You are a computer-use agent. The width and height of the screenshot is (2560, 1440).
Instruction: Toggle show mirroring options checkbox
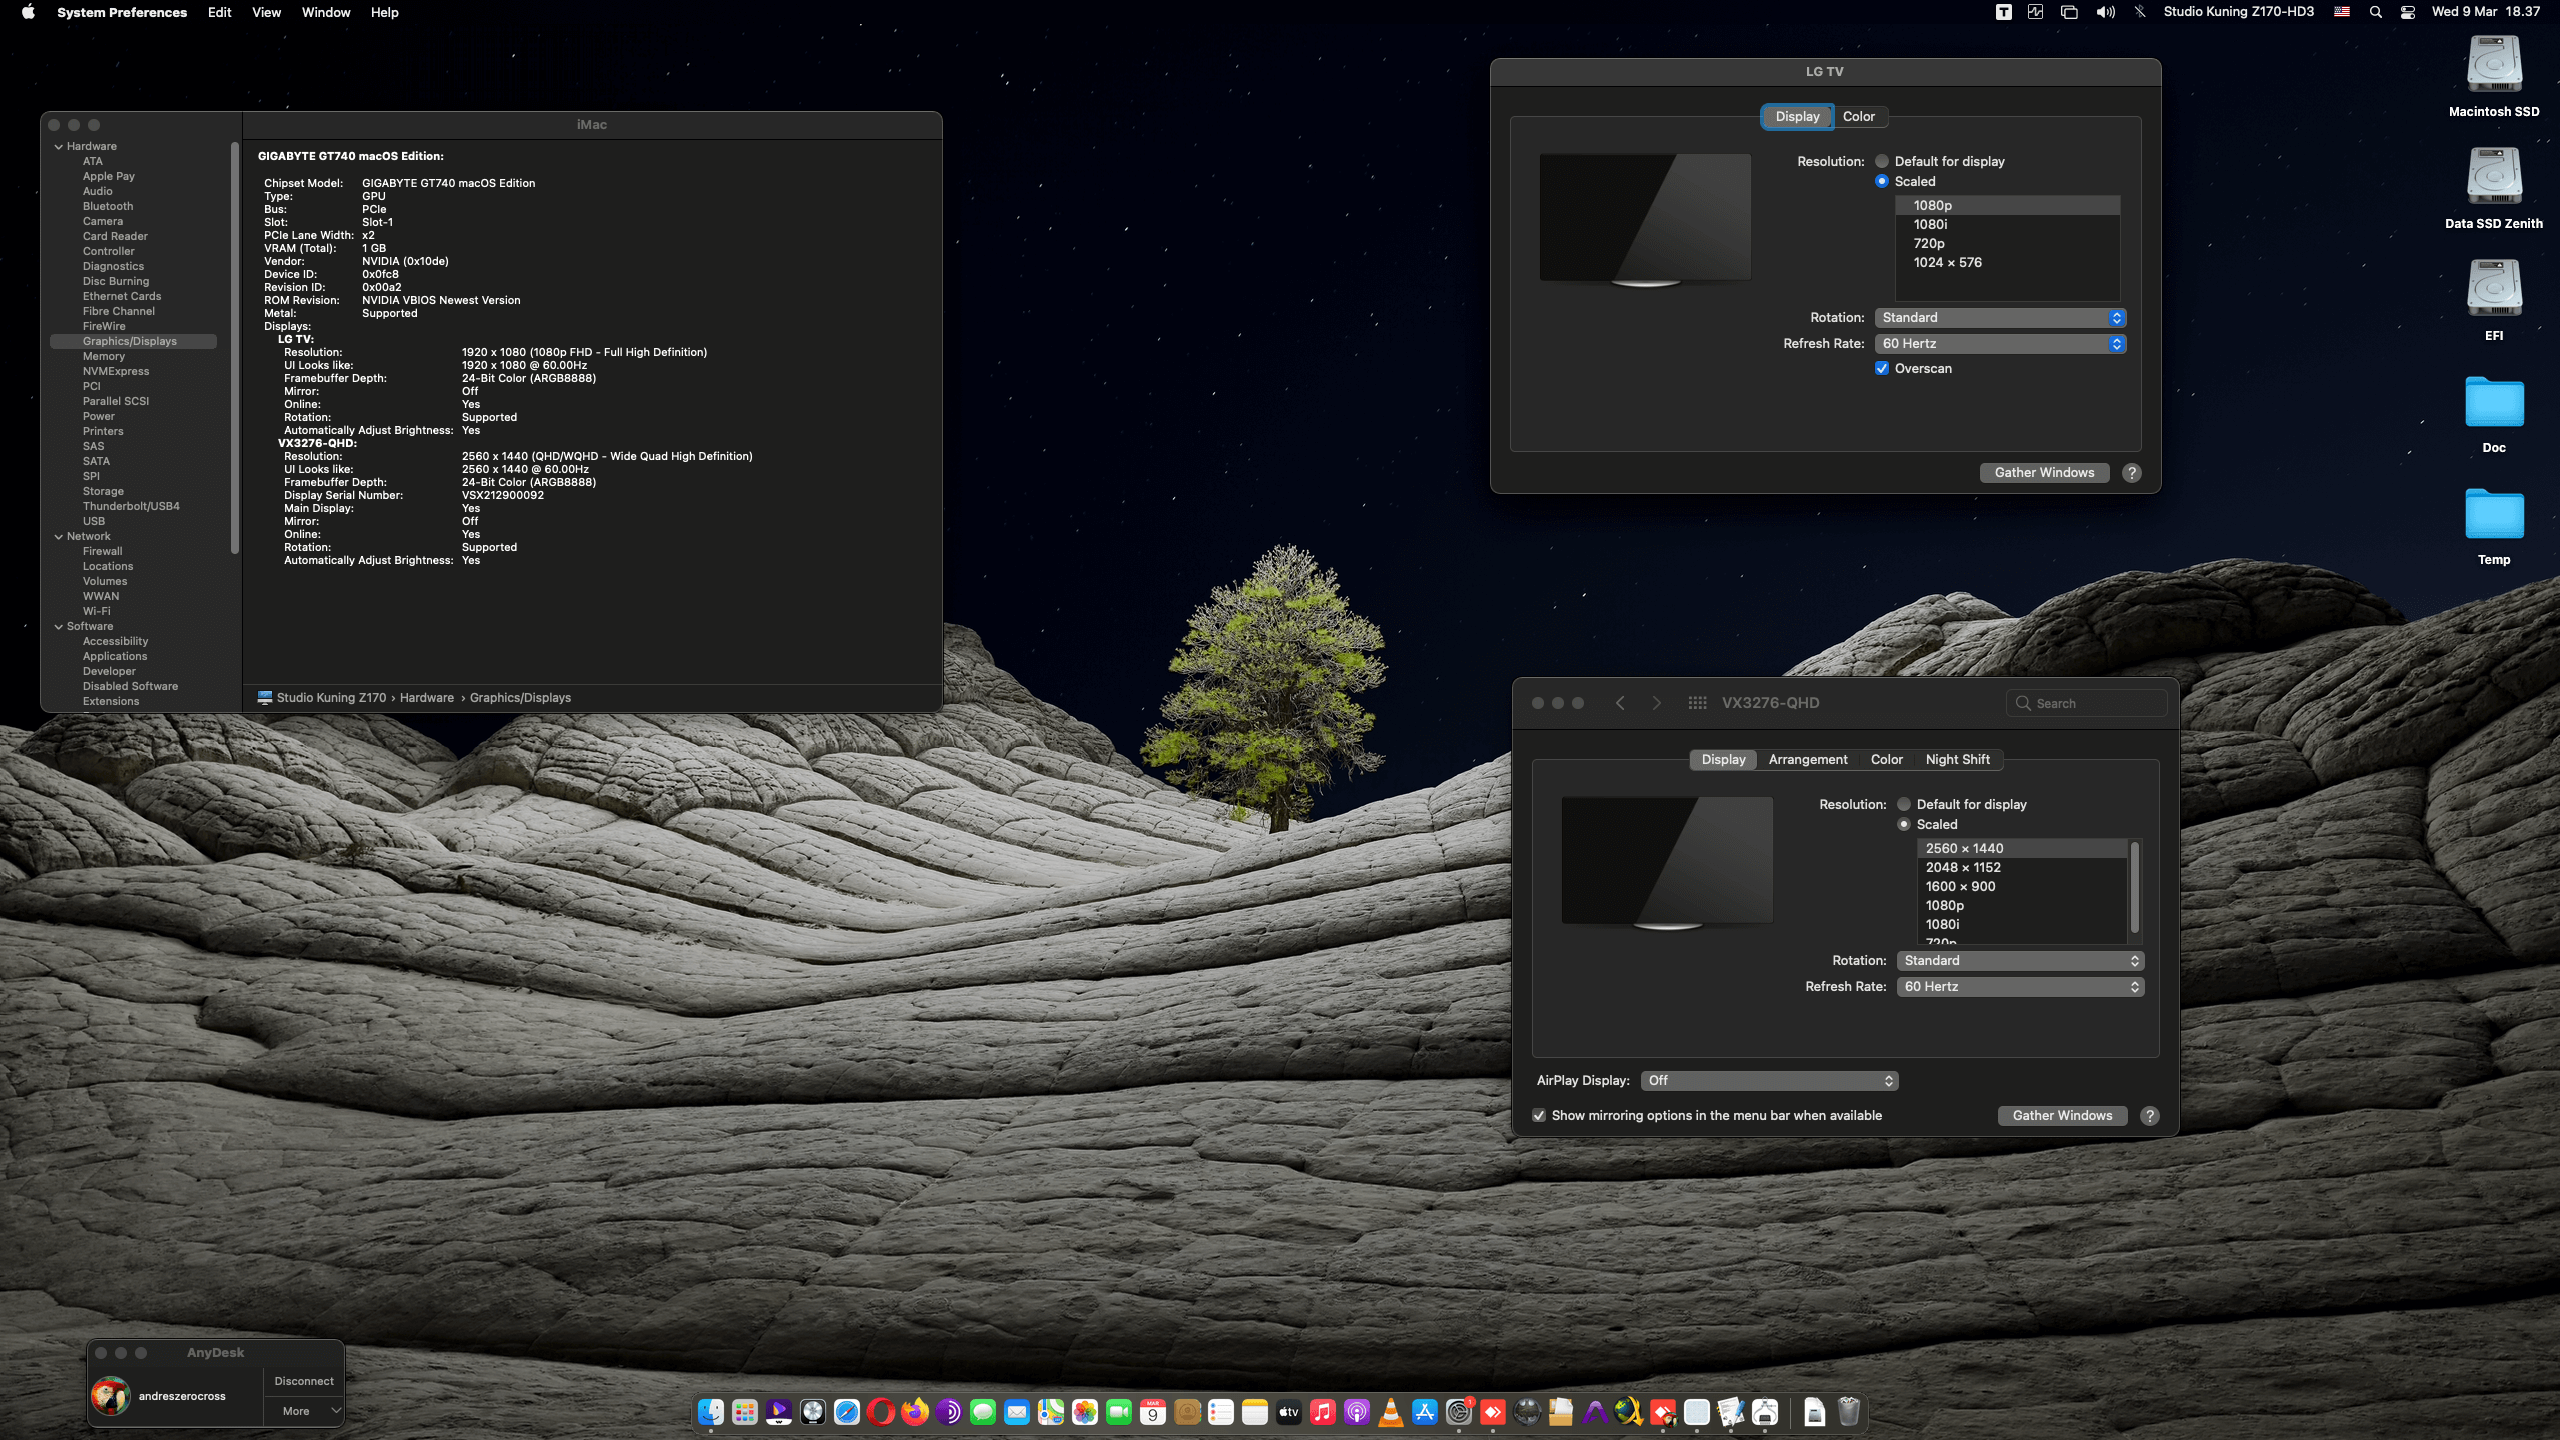point(1539,1115)
